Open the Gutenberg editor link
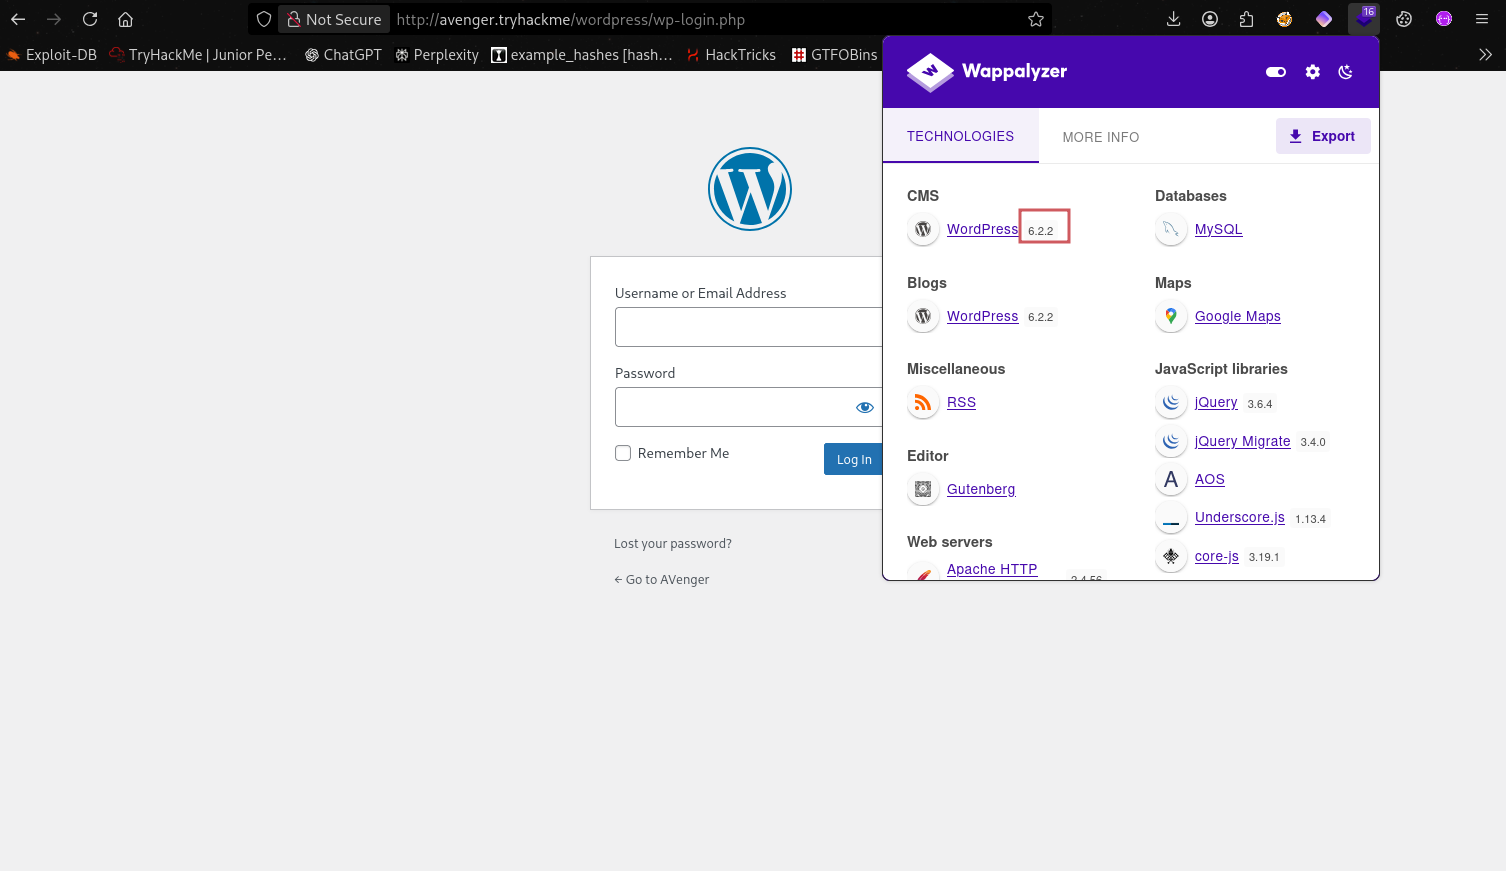This screenshot has height=871, width=1506. point(980,489)
